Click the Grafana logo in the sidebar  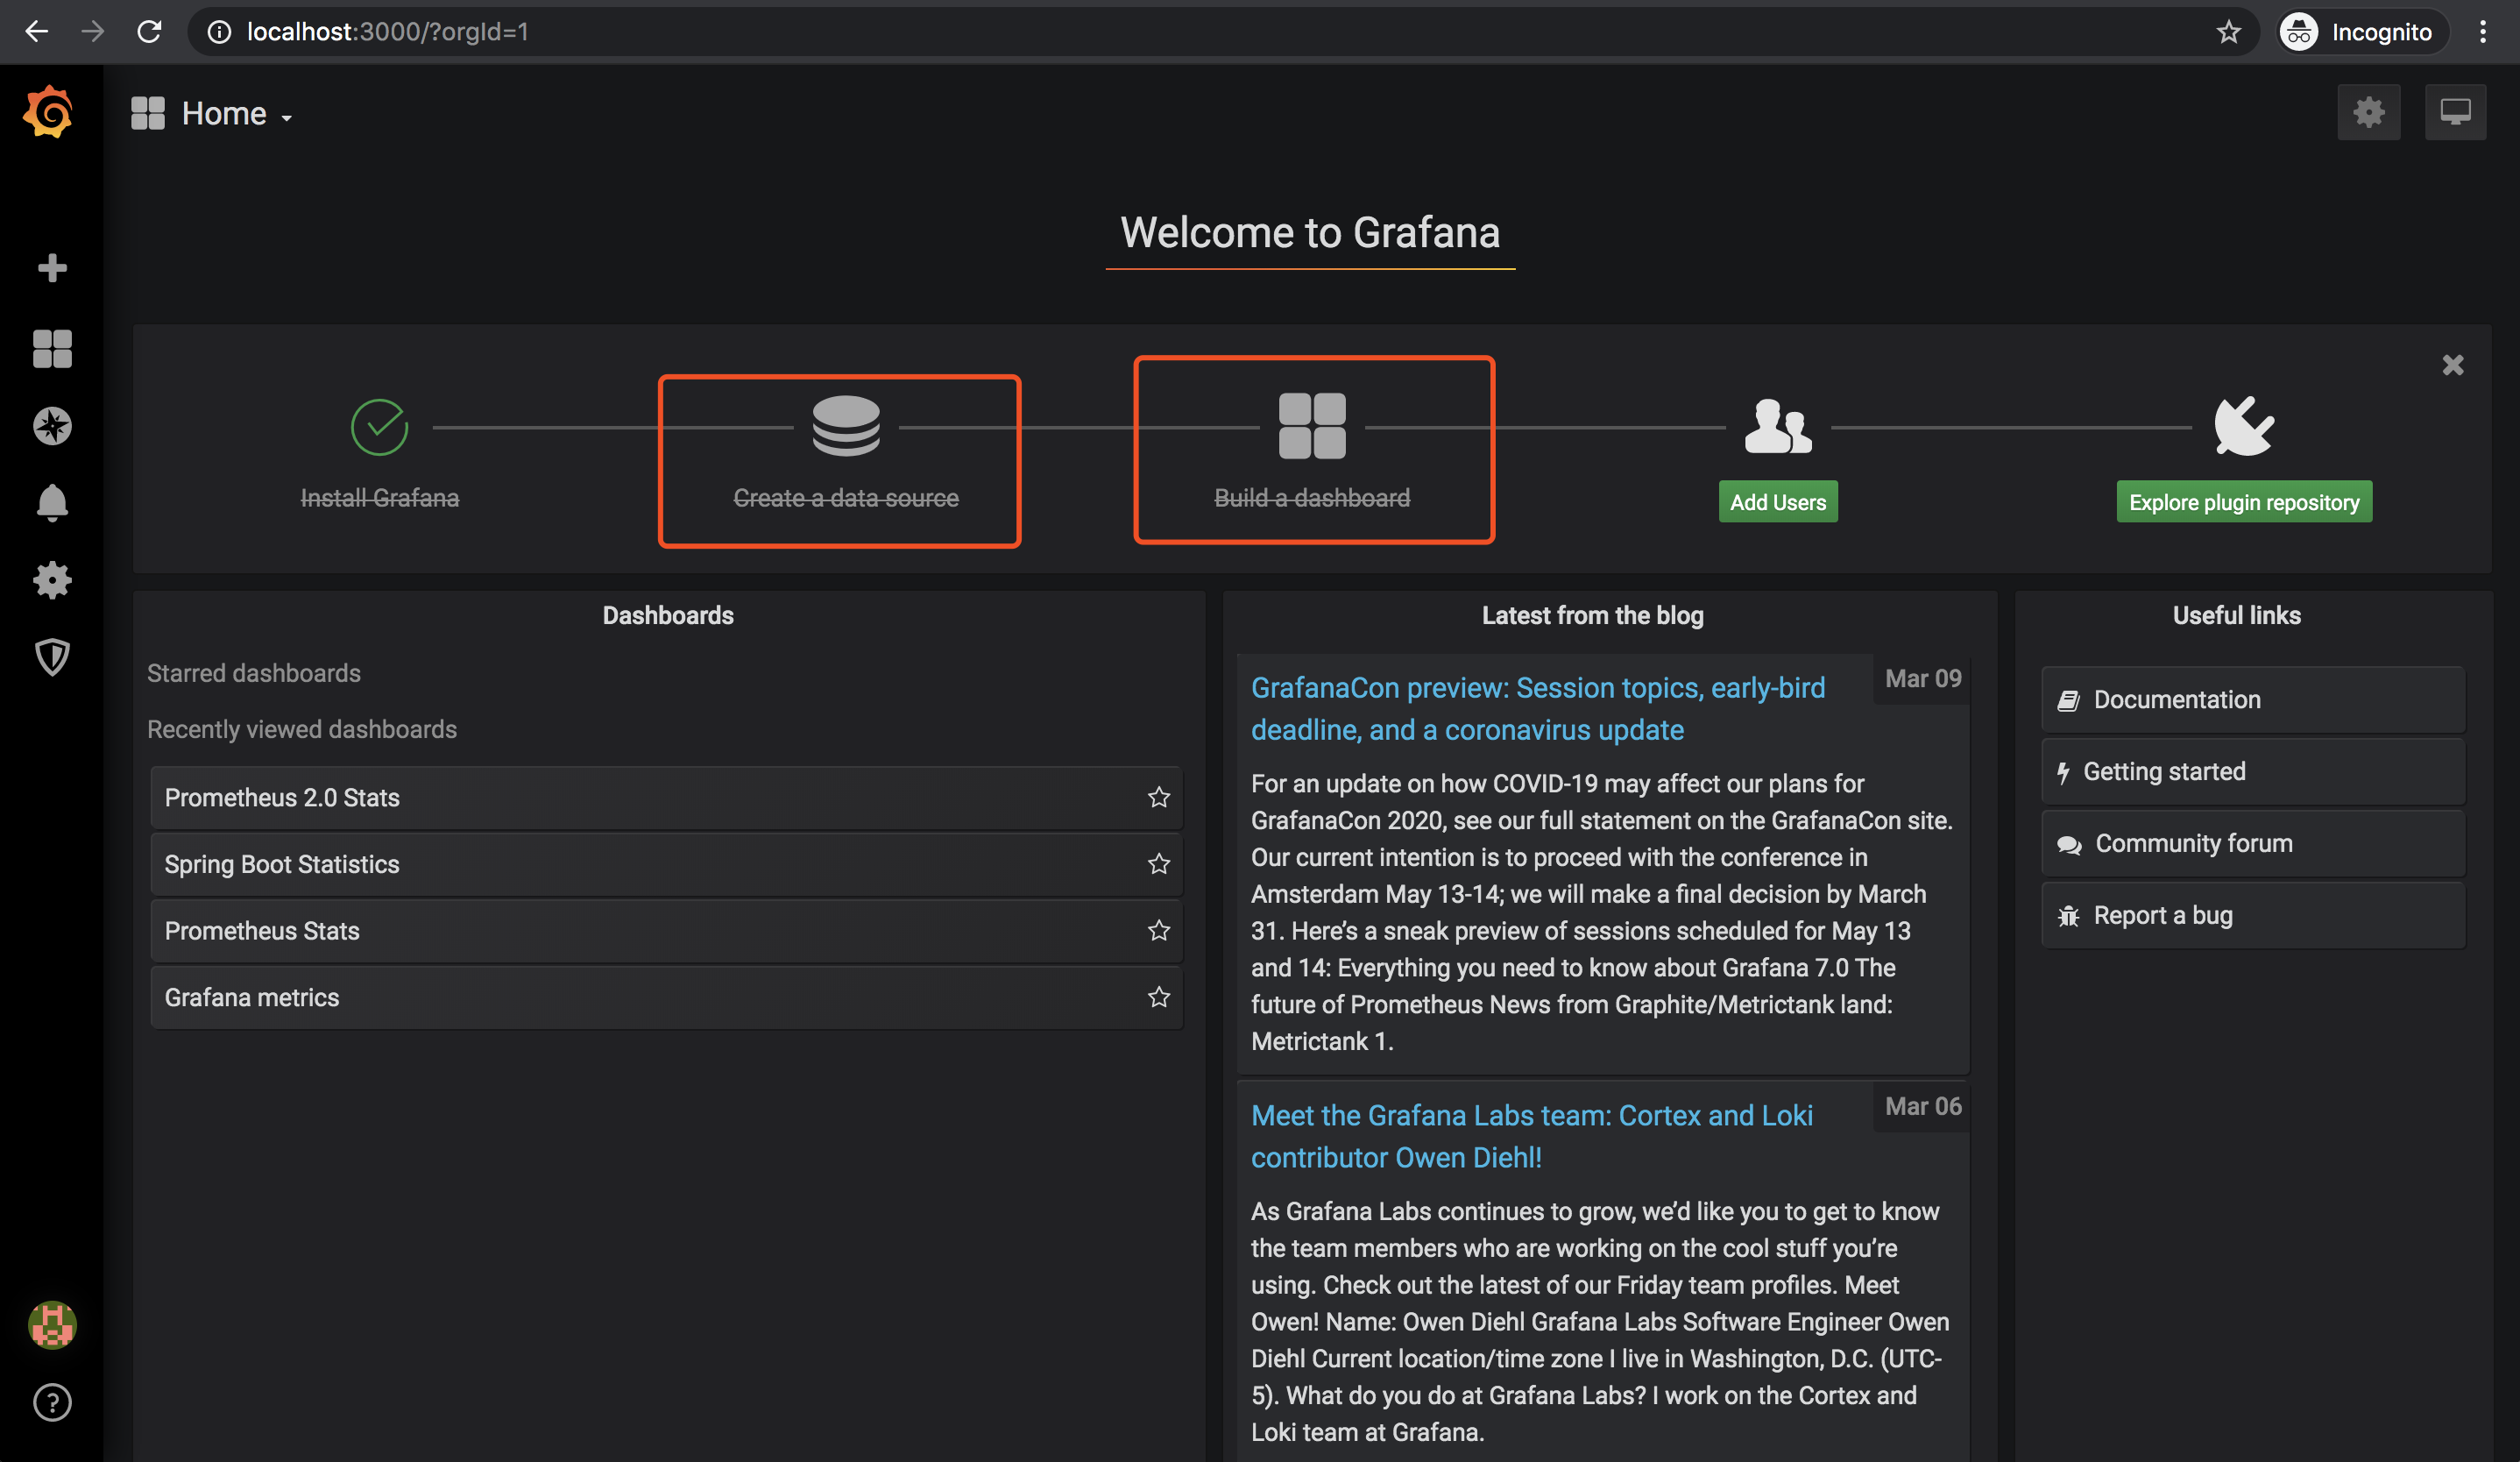[x=49, y=111]
